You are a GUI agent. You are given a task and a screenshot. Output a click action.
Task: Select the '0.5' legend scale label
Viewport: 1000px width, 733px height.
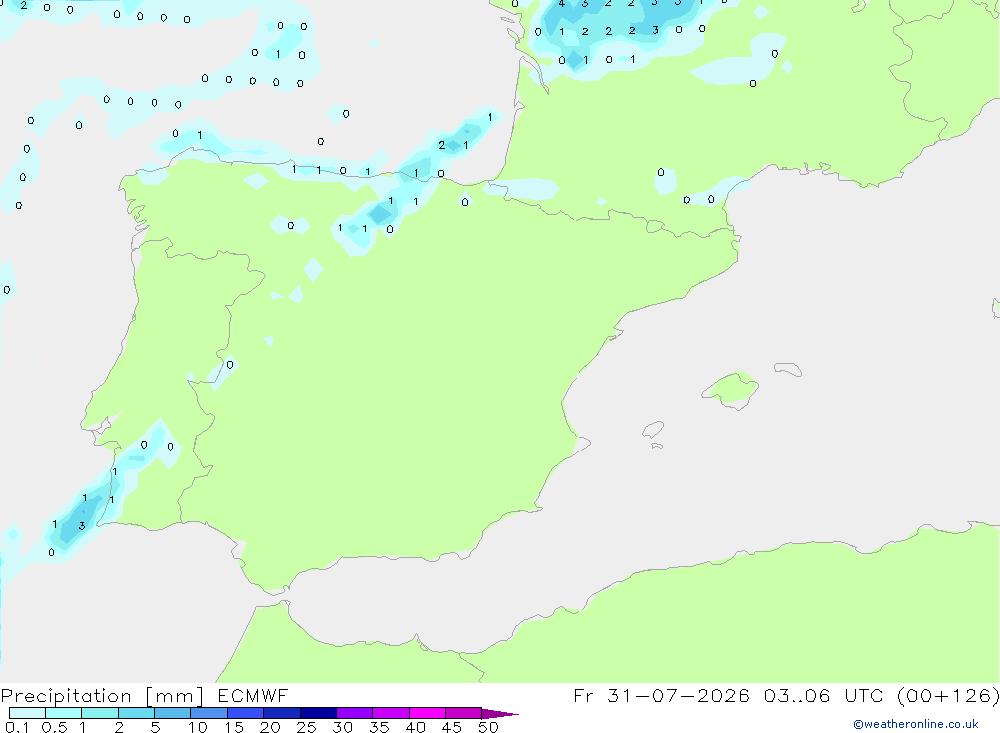tap(54, 727)
